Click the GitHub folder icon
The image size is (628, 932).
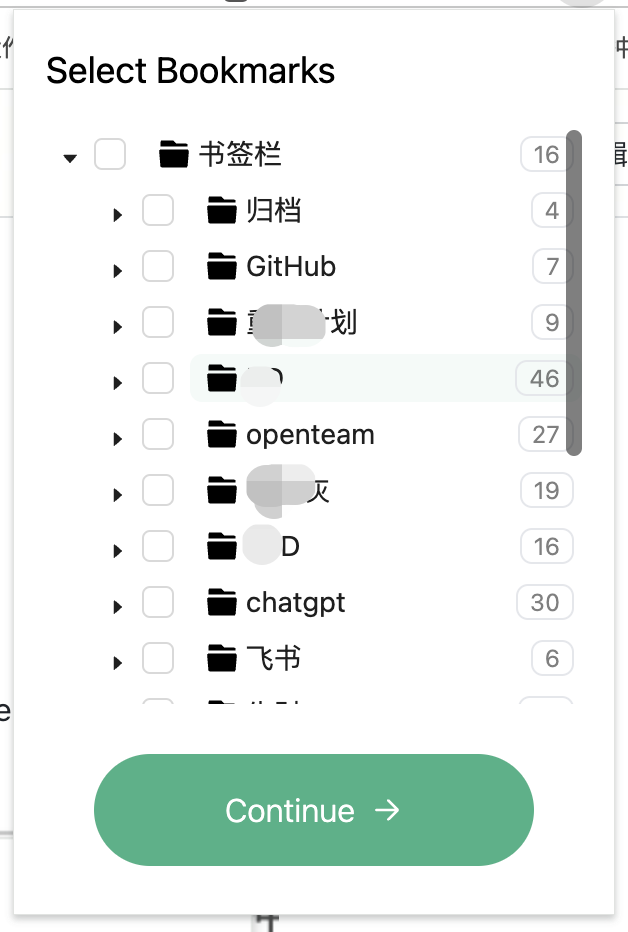coord(221,267)
